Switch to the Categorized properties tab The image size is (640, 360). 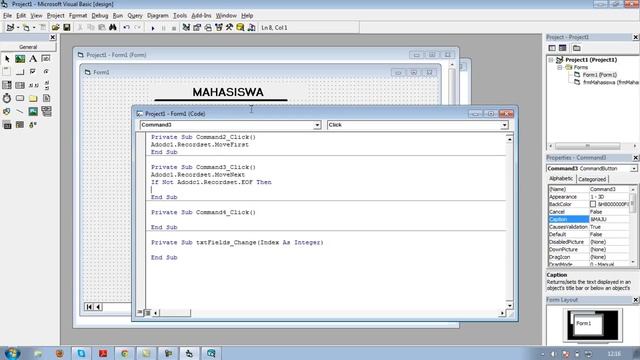592,179
